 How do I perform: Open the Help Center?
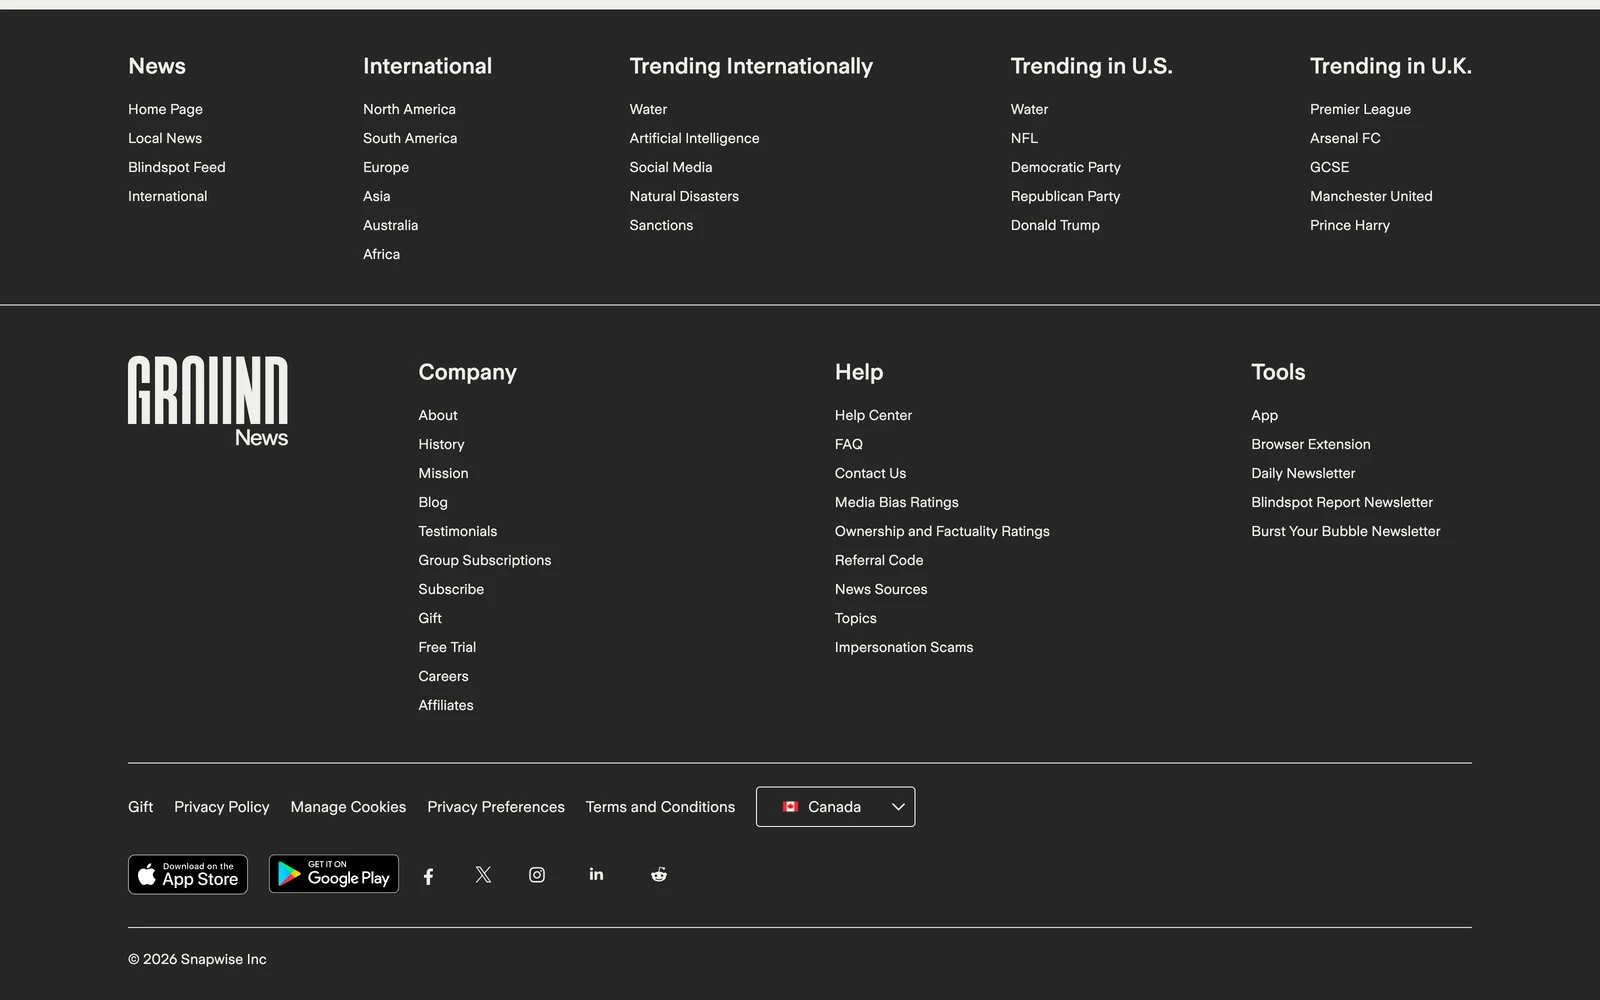click(x=873, y=415)
